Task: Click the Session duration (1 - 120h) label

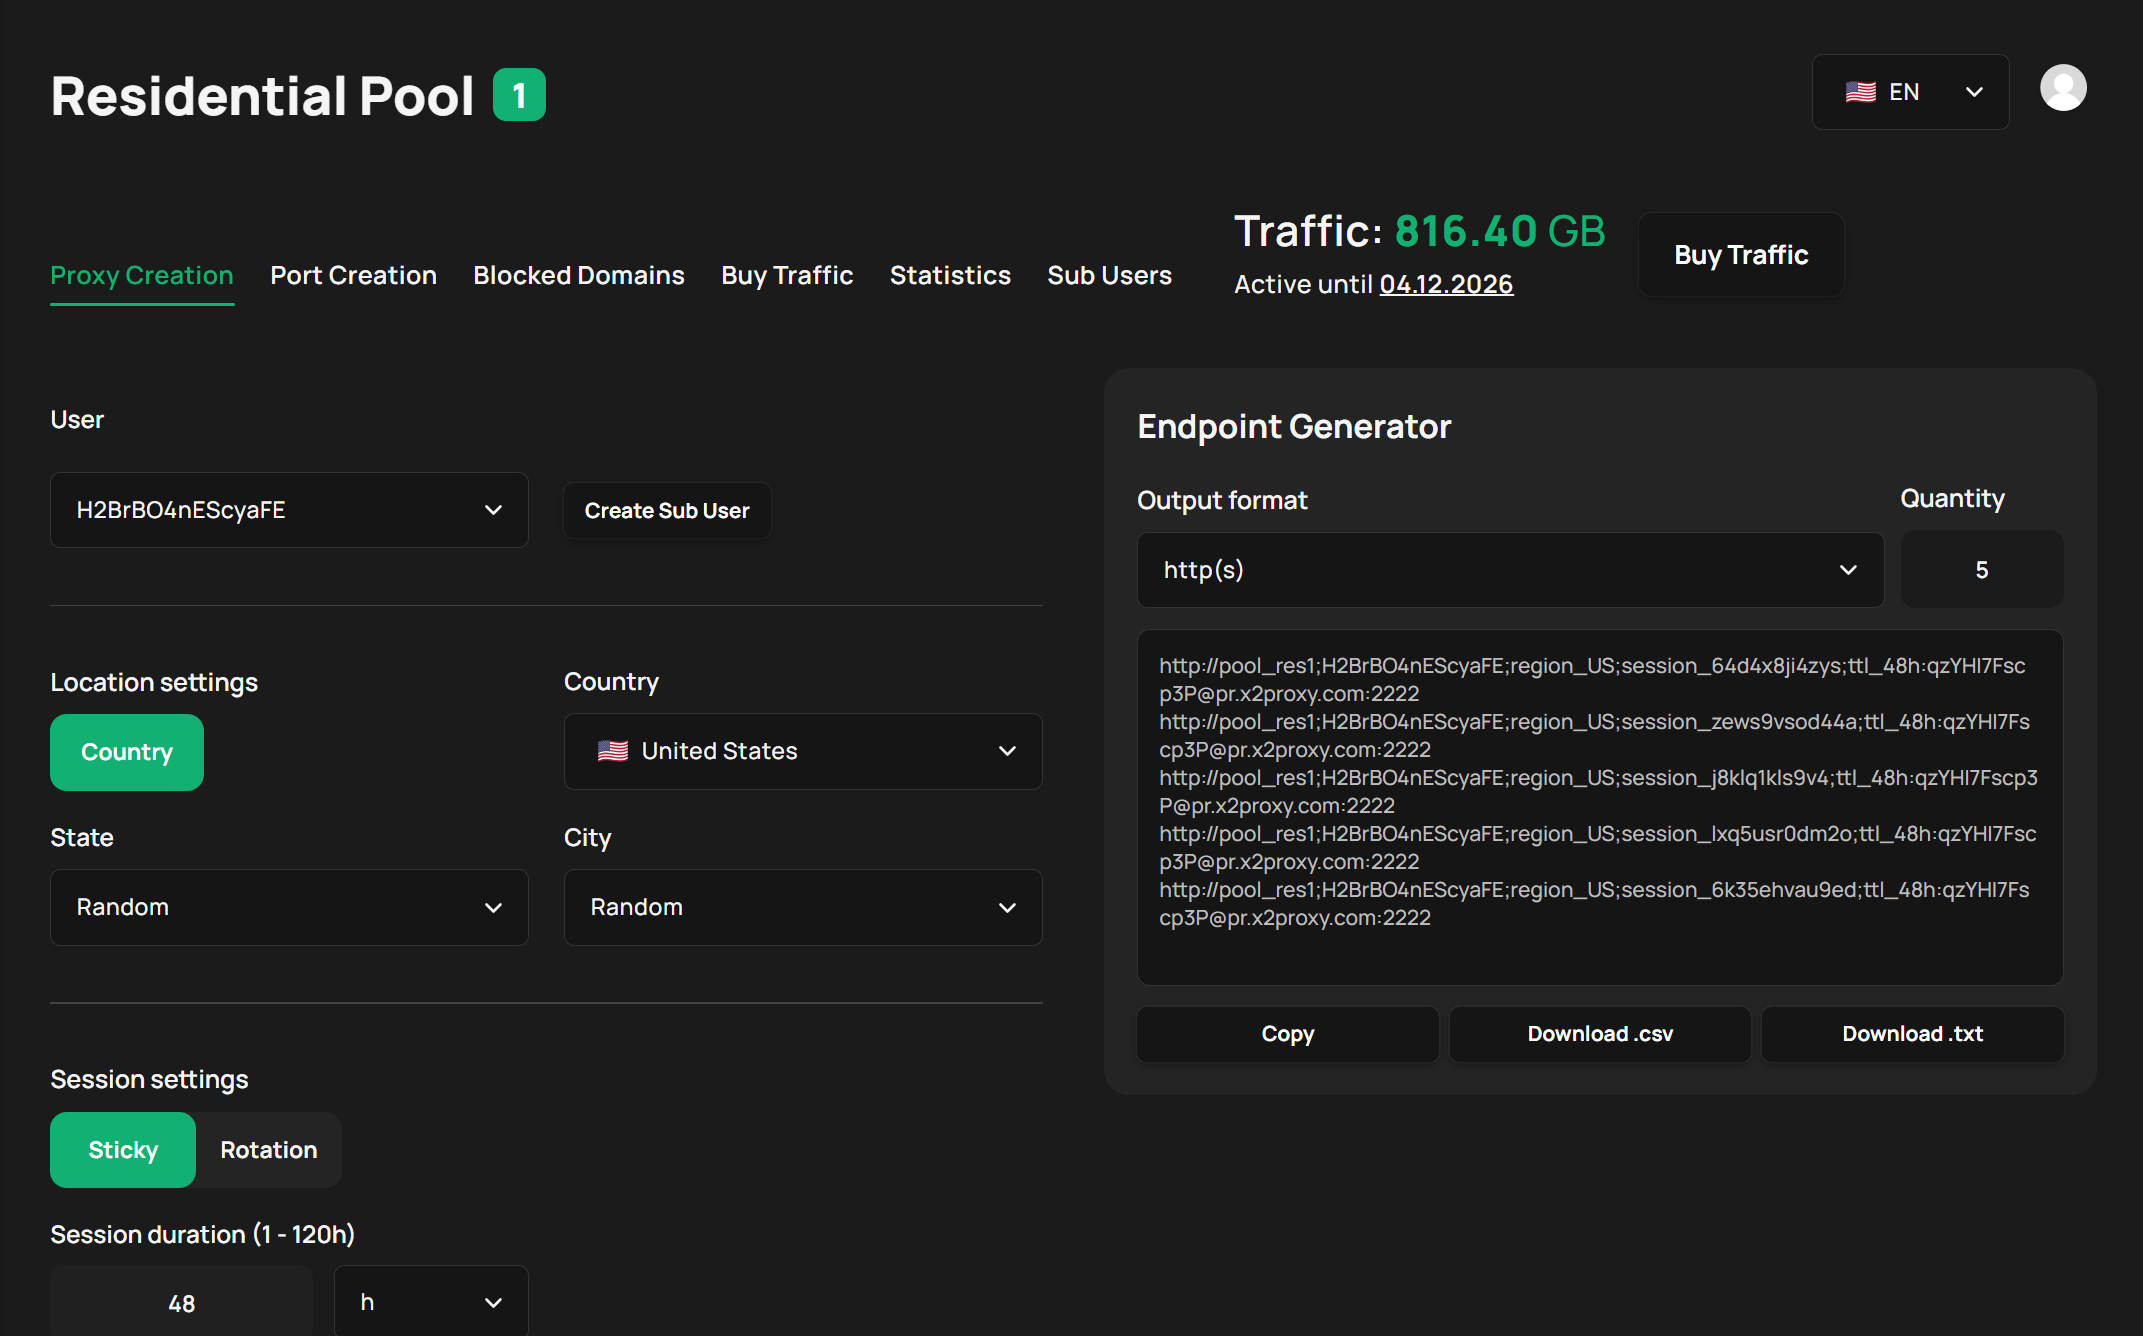Action: pyautogui.click(x=203, y=1235)
